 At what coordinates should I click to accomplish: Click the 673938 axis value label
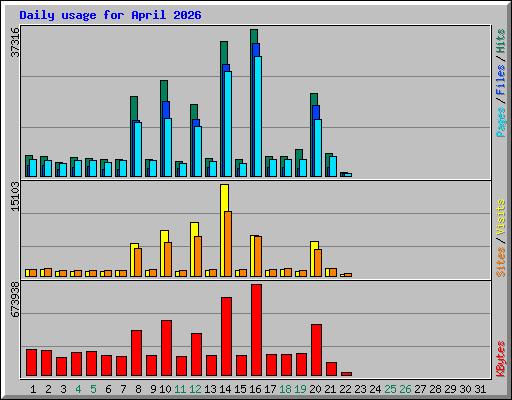15,299
